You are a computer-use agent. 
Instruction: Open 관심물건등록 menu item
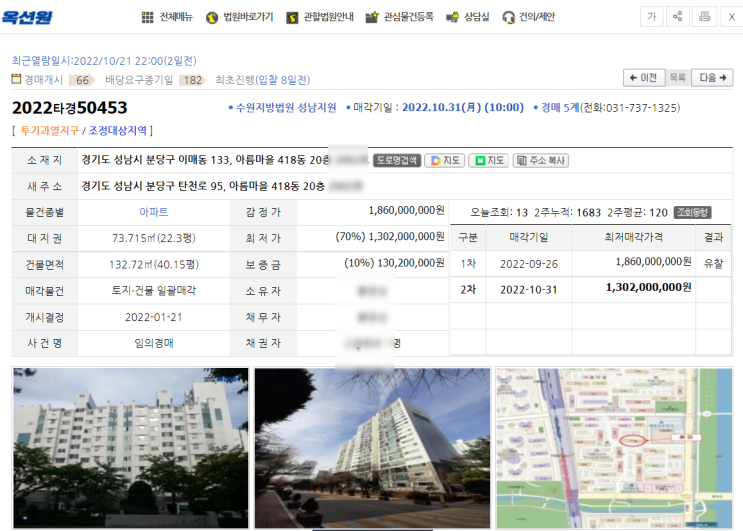408,17
